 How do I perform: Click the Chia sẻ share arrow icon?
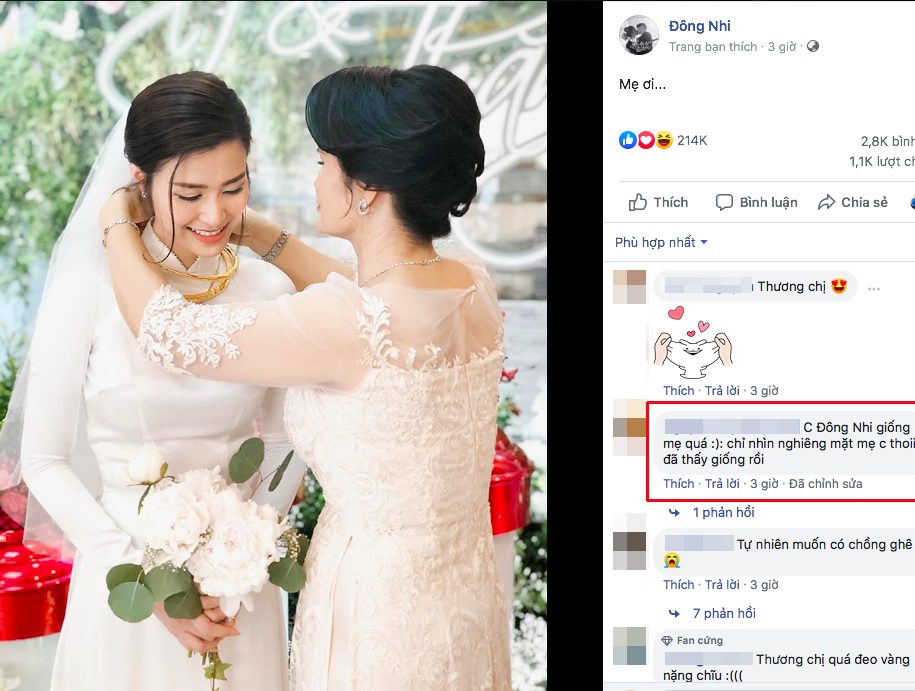coord(826,202)
